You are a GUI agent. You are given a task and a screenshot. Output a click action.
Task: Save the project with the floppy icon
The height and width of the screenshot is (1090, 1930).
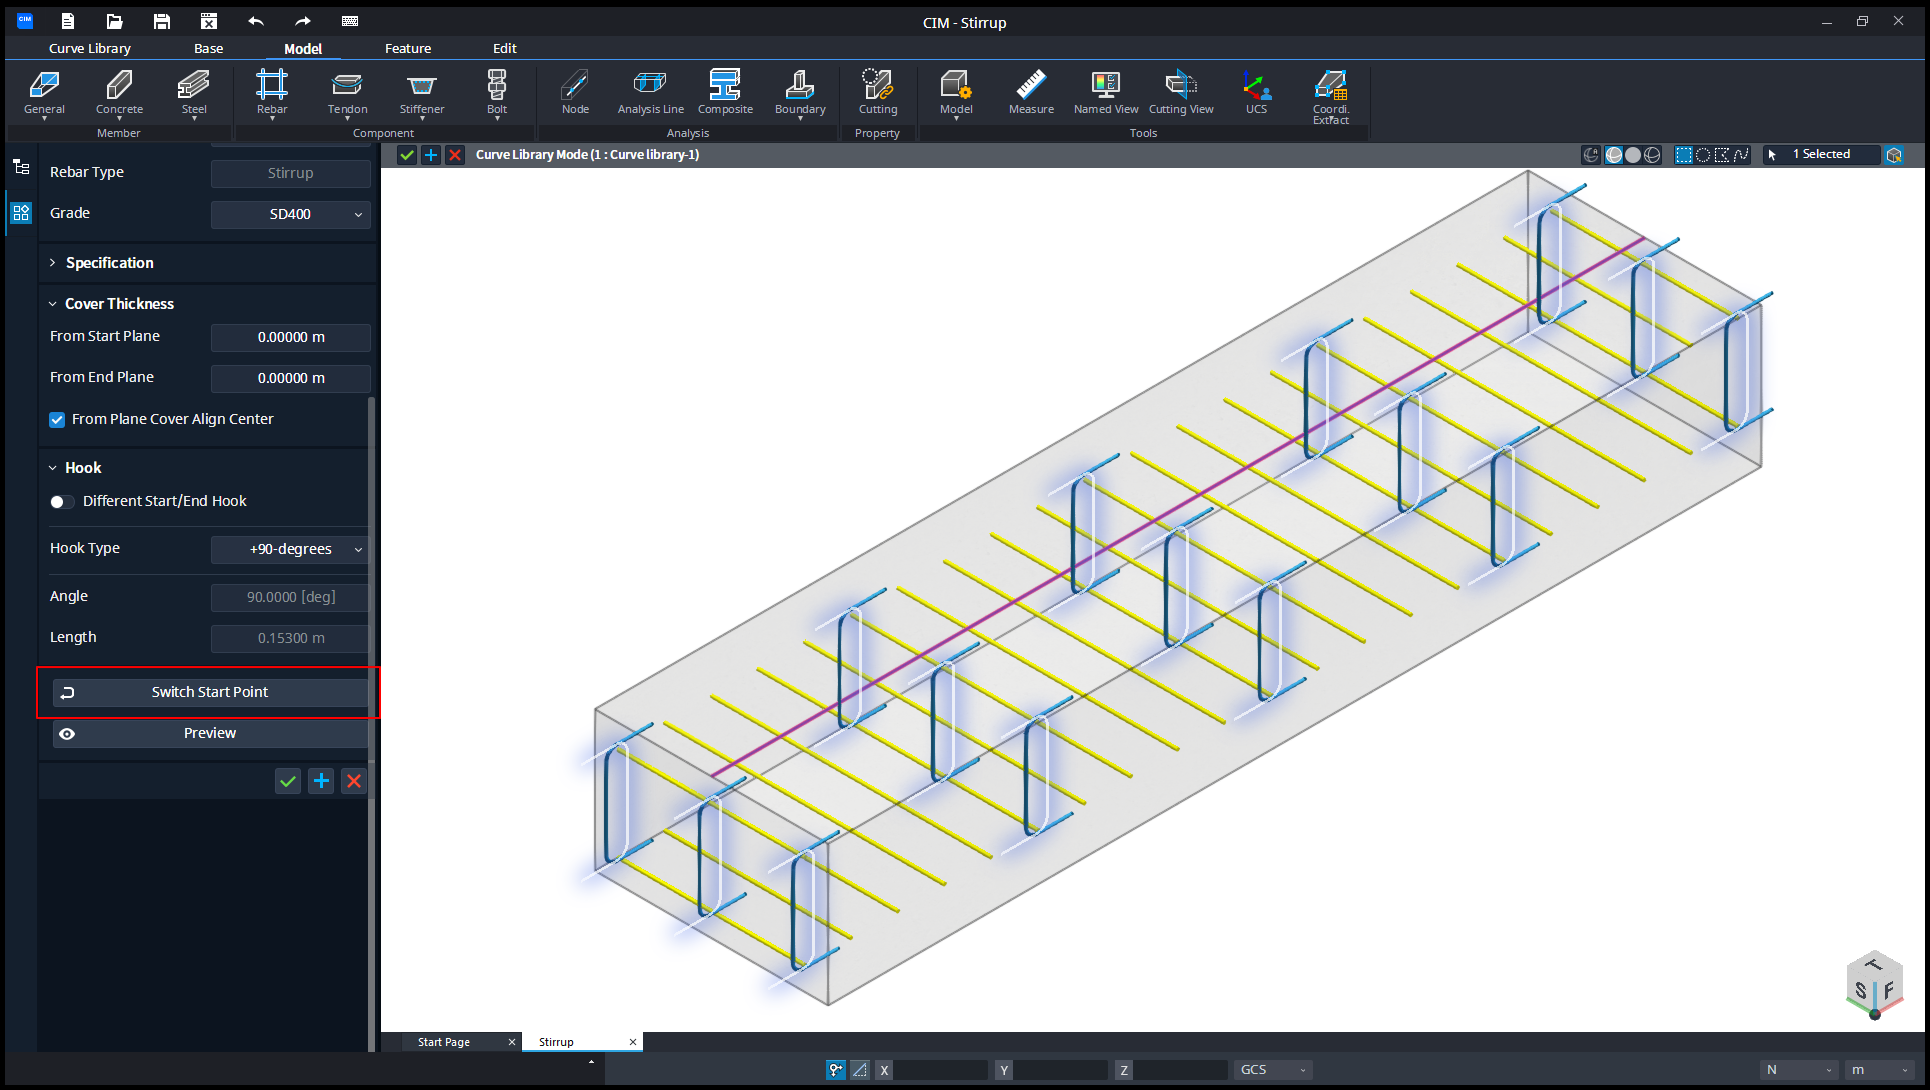[x=161, y=21]
